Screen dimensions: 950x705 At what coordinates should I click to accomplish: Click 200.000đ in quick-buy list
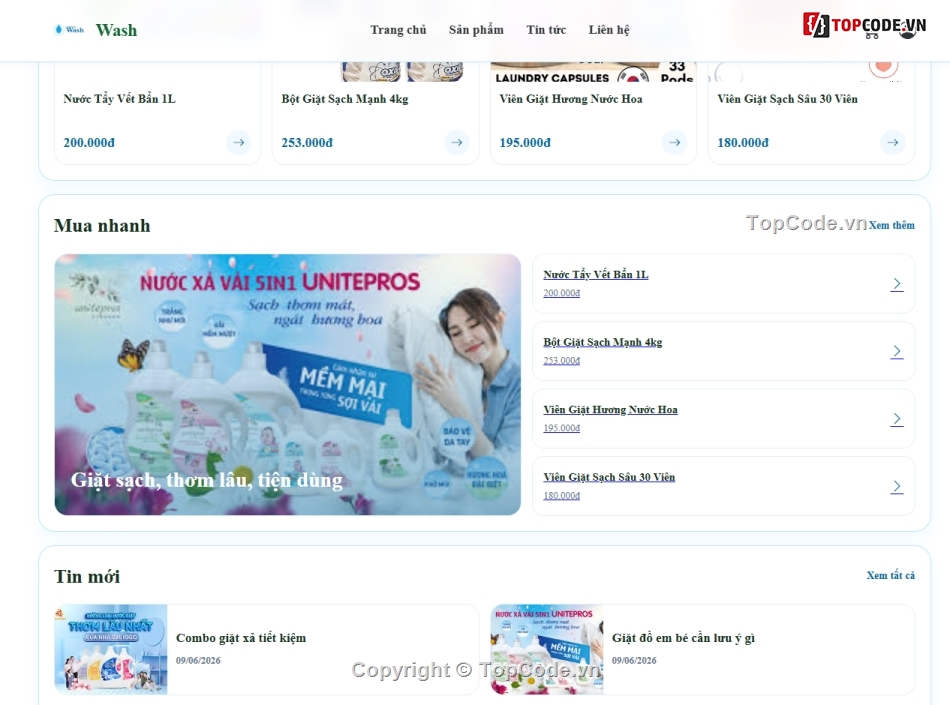coord(562,293)
